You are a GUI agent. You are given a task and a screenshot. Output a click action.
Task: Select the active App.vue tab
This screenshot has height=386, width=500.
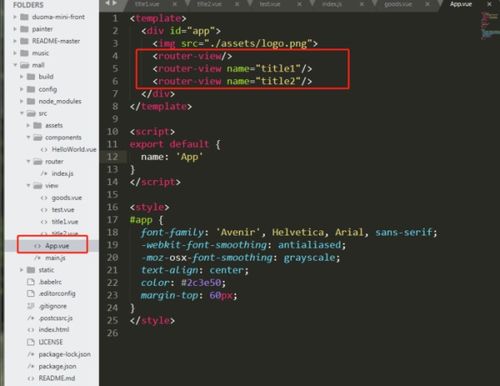tap(461, 4)
